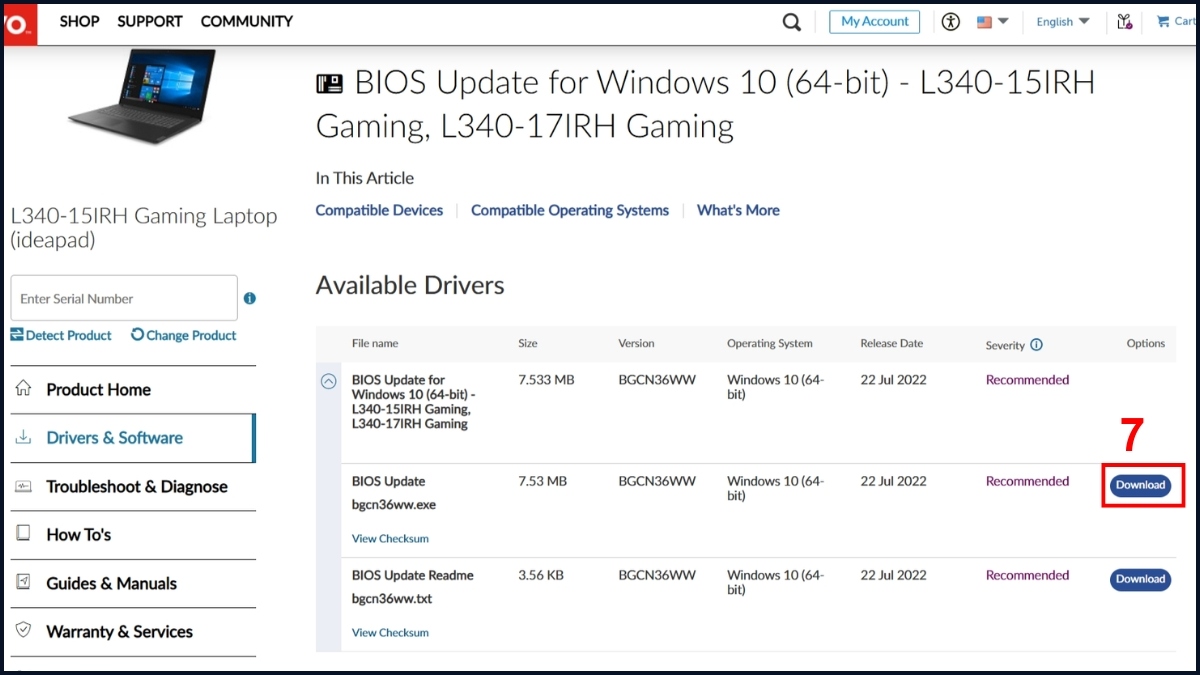This screenshot has height=675, width=1200.
Task: Click the Detect Product link
Action: tap(61, 335)
